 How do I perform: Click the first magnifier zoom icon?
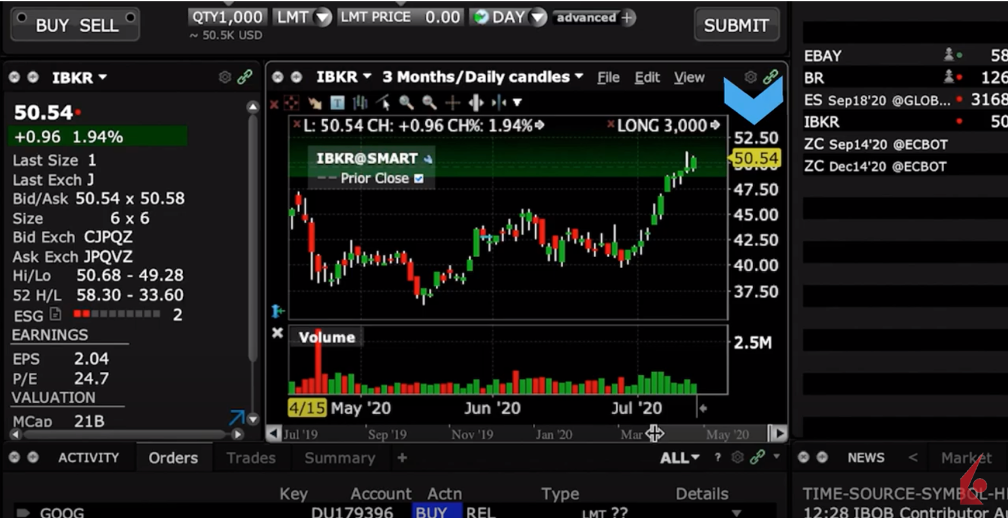coord(406,102)
